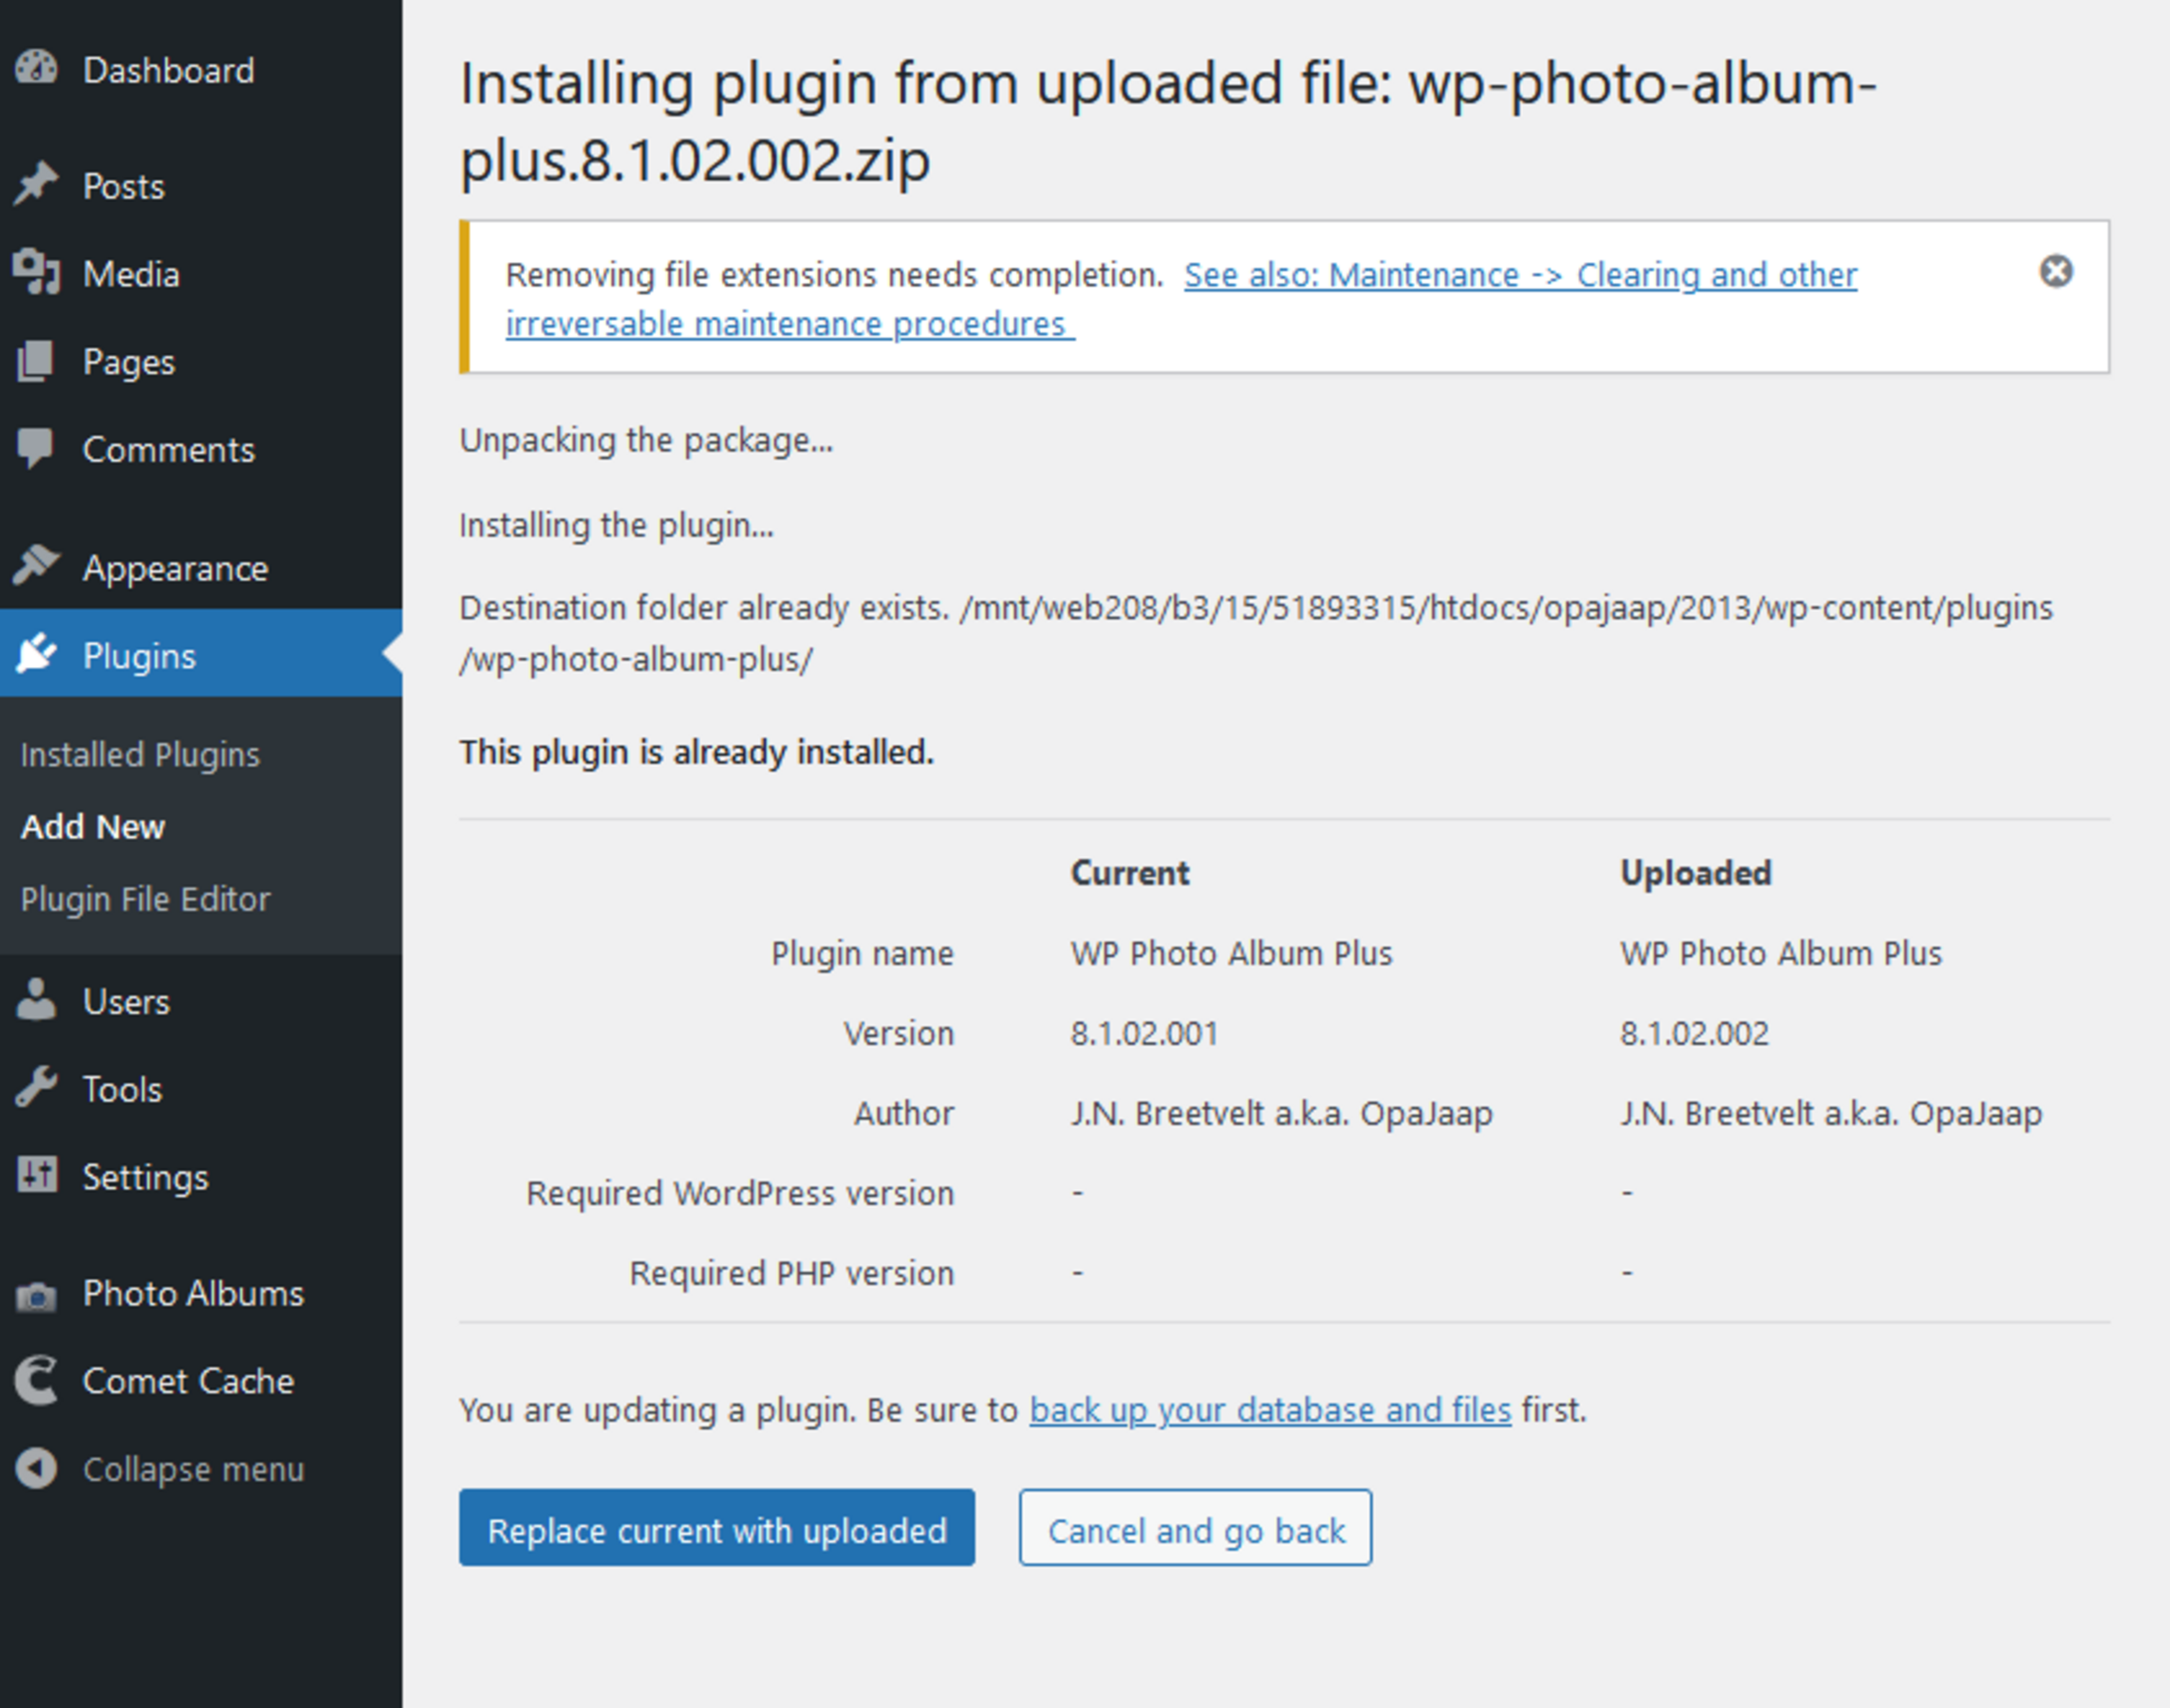Select the Comet Cache icon
The height and width of the screenshot is (1708, 2170).
pyautogui.click(x=37, y=1380)
